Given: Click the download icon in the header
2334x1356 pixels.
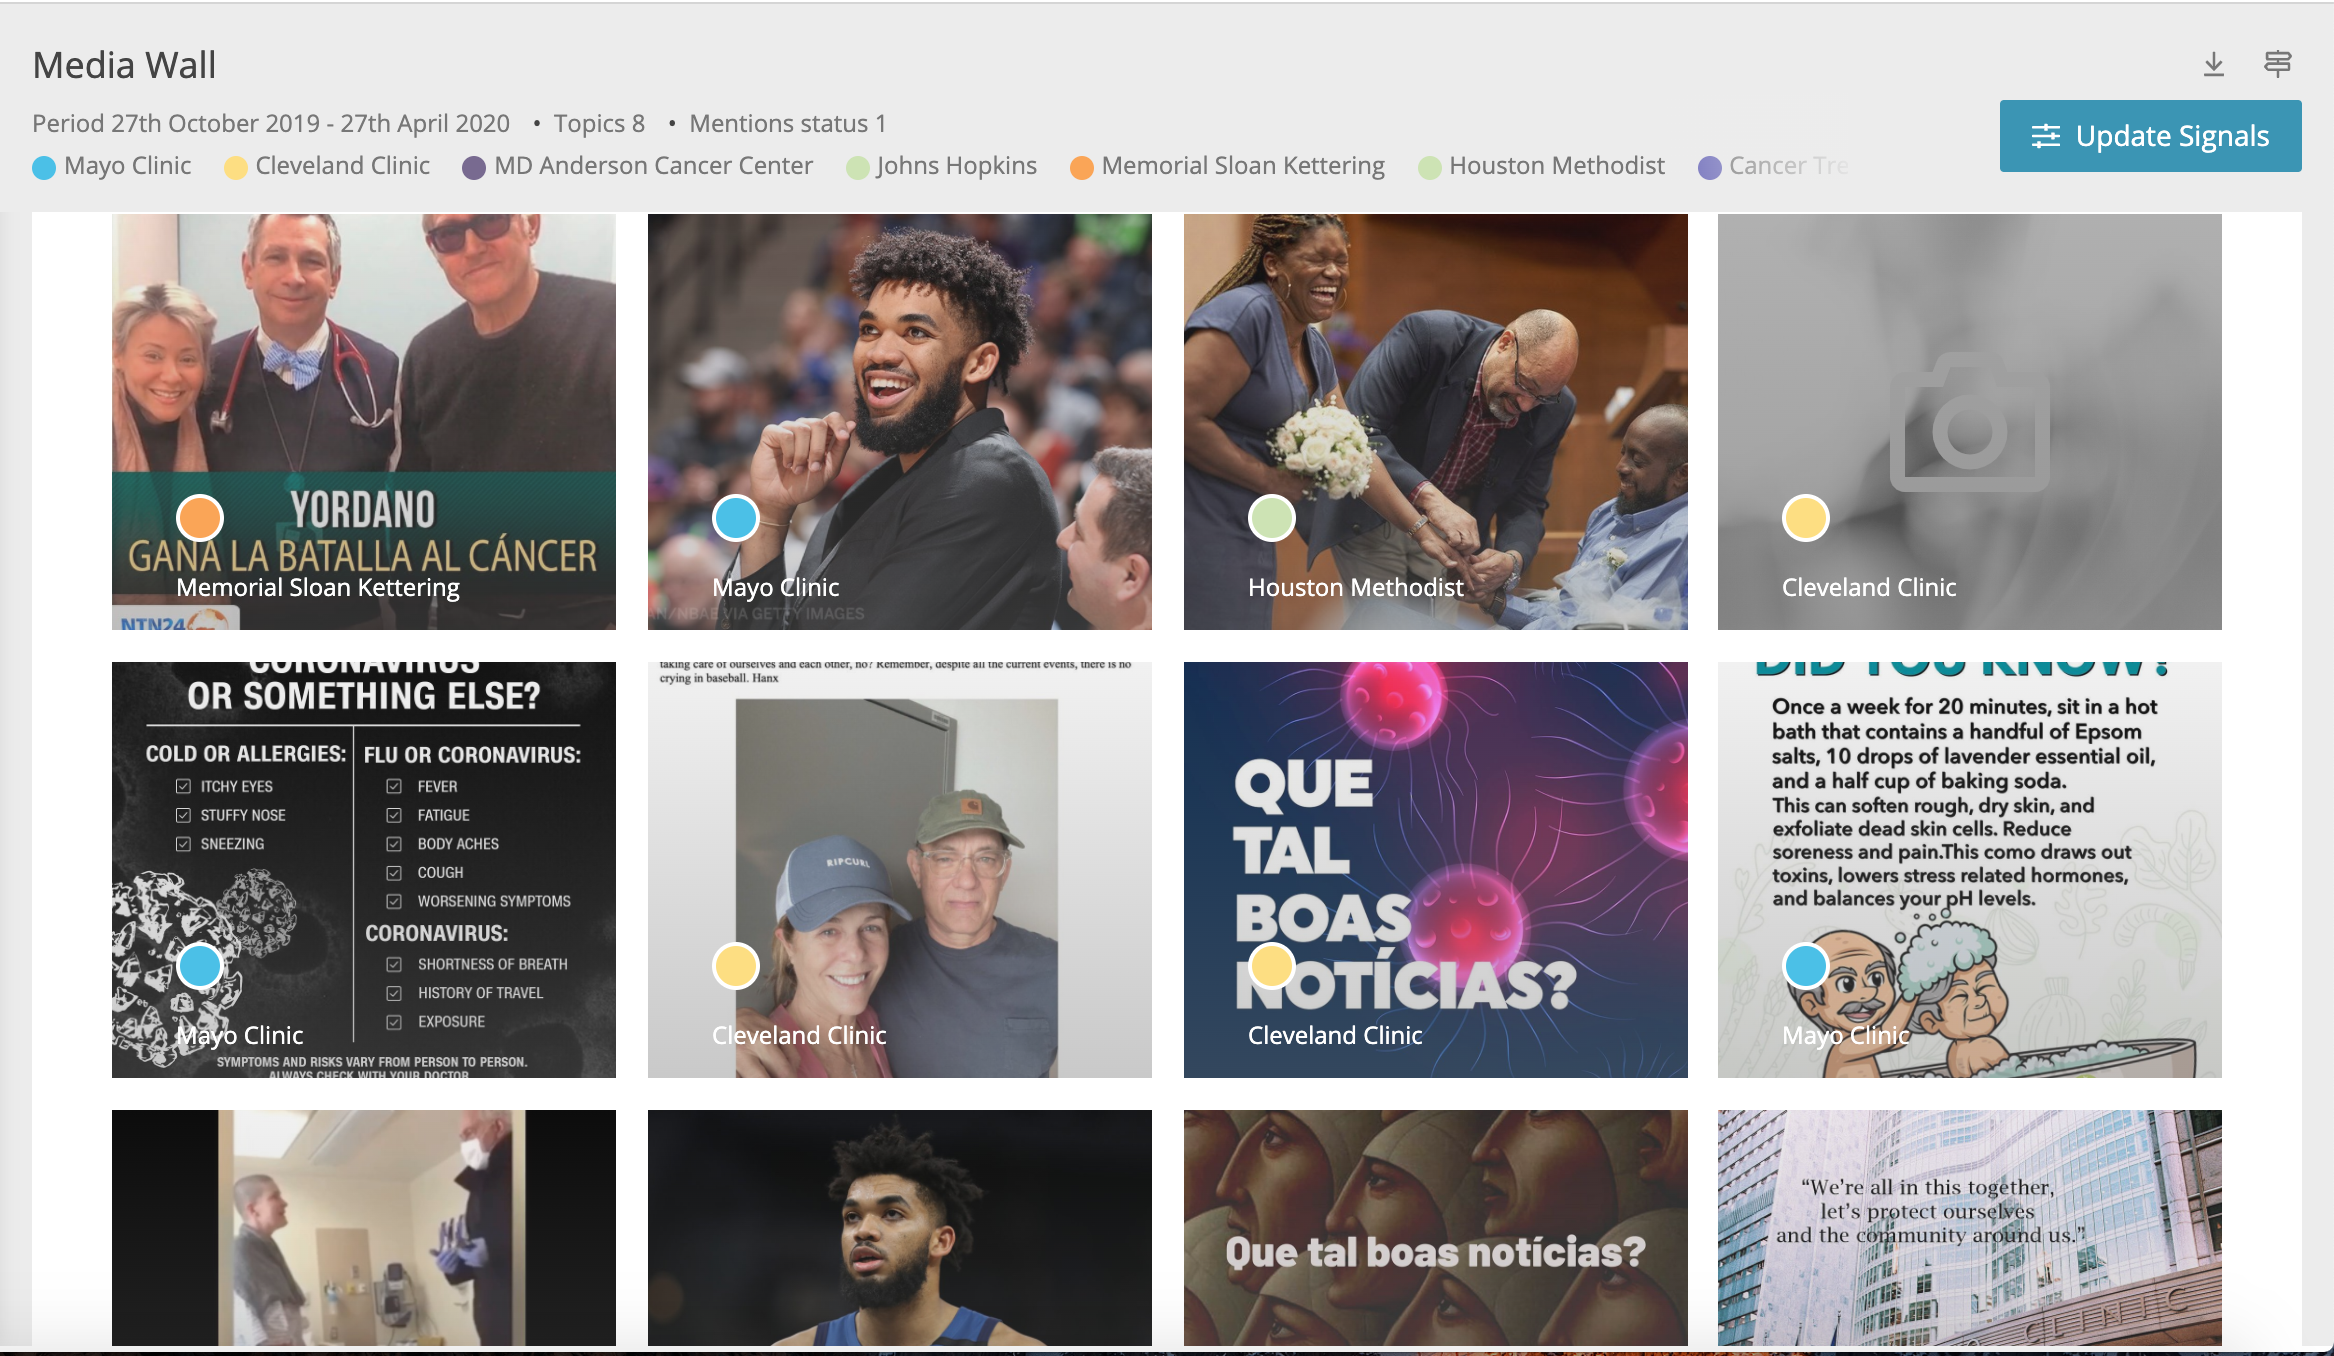Looking at the screenshot, I should click(x=2214, y=65).
